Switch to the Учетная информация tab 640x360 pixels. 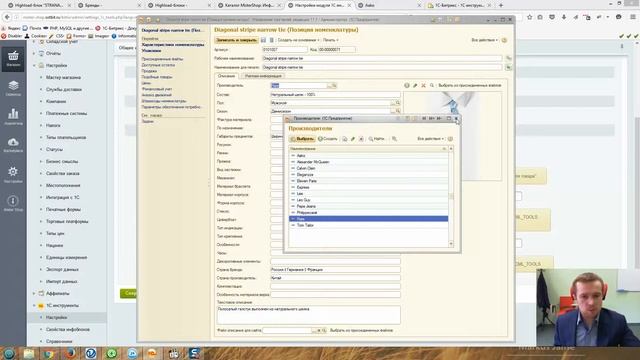(x=263, y=76)
